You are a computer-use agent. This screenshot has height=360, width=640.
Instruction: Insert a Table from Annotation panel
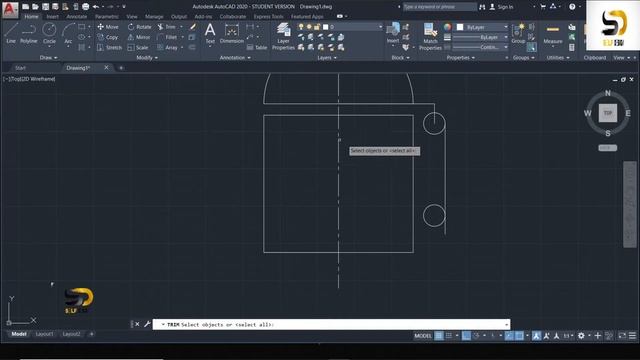(257, 47)
